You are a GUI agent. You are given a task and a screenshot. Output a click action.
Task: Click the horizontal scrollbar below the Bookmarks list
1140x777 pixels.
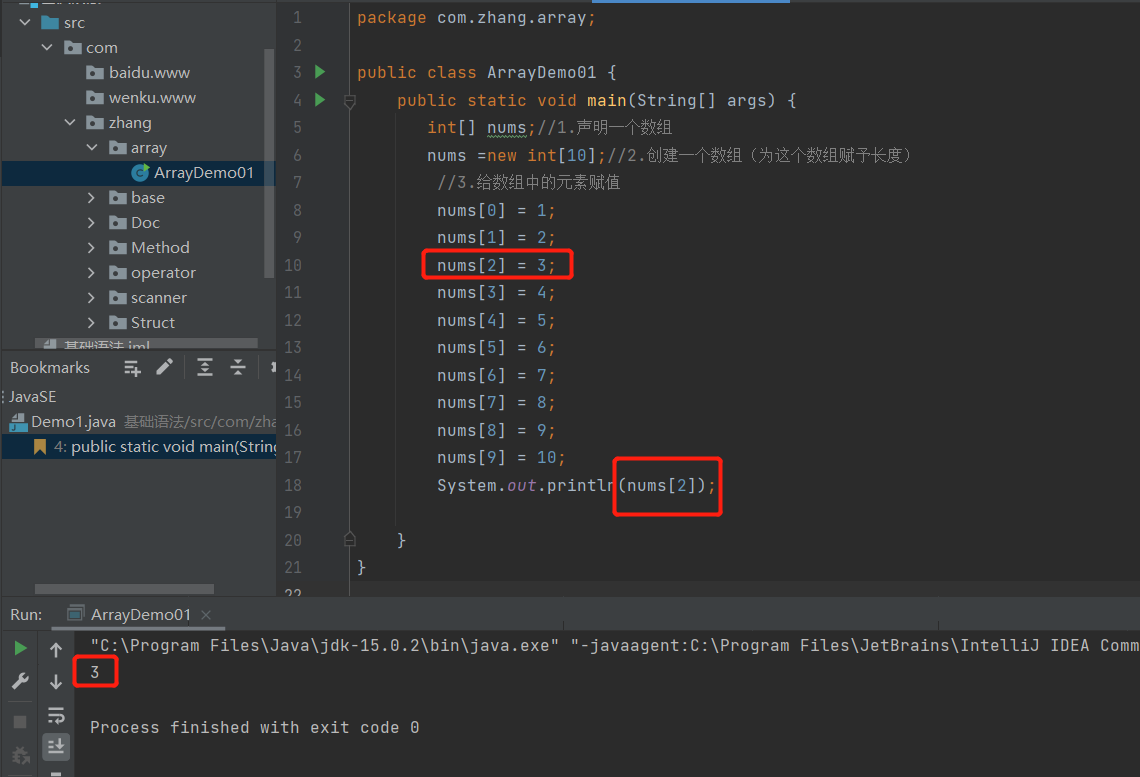pyautogui.click(x=124, y=589)
